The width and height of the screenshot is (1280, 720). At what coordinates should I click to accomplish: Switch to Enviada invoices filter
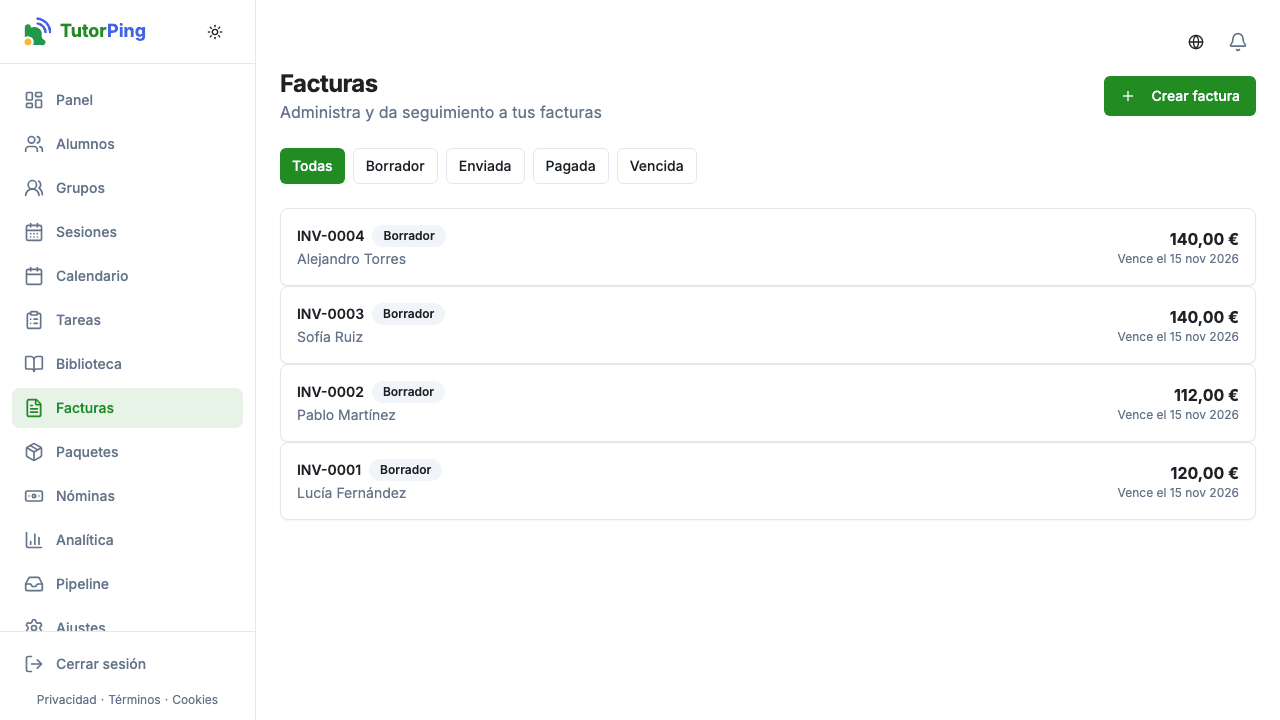485,166
